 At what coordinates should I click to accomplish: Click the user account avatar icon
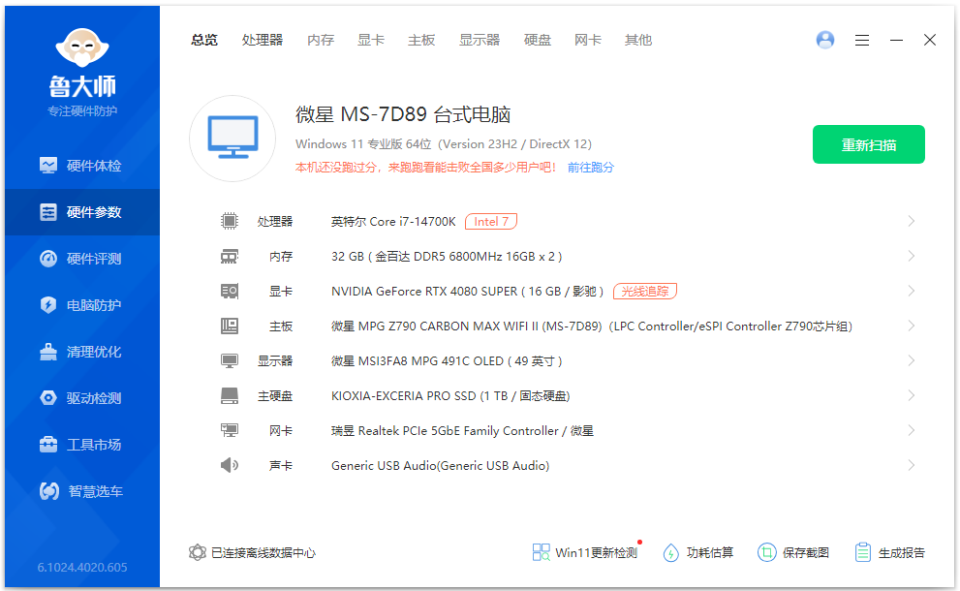pos(825,40)
